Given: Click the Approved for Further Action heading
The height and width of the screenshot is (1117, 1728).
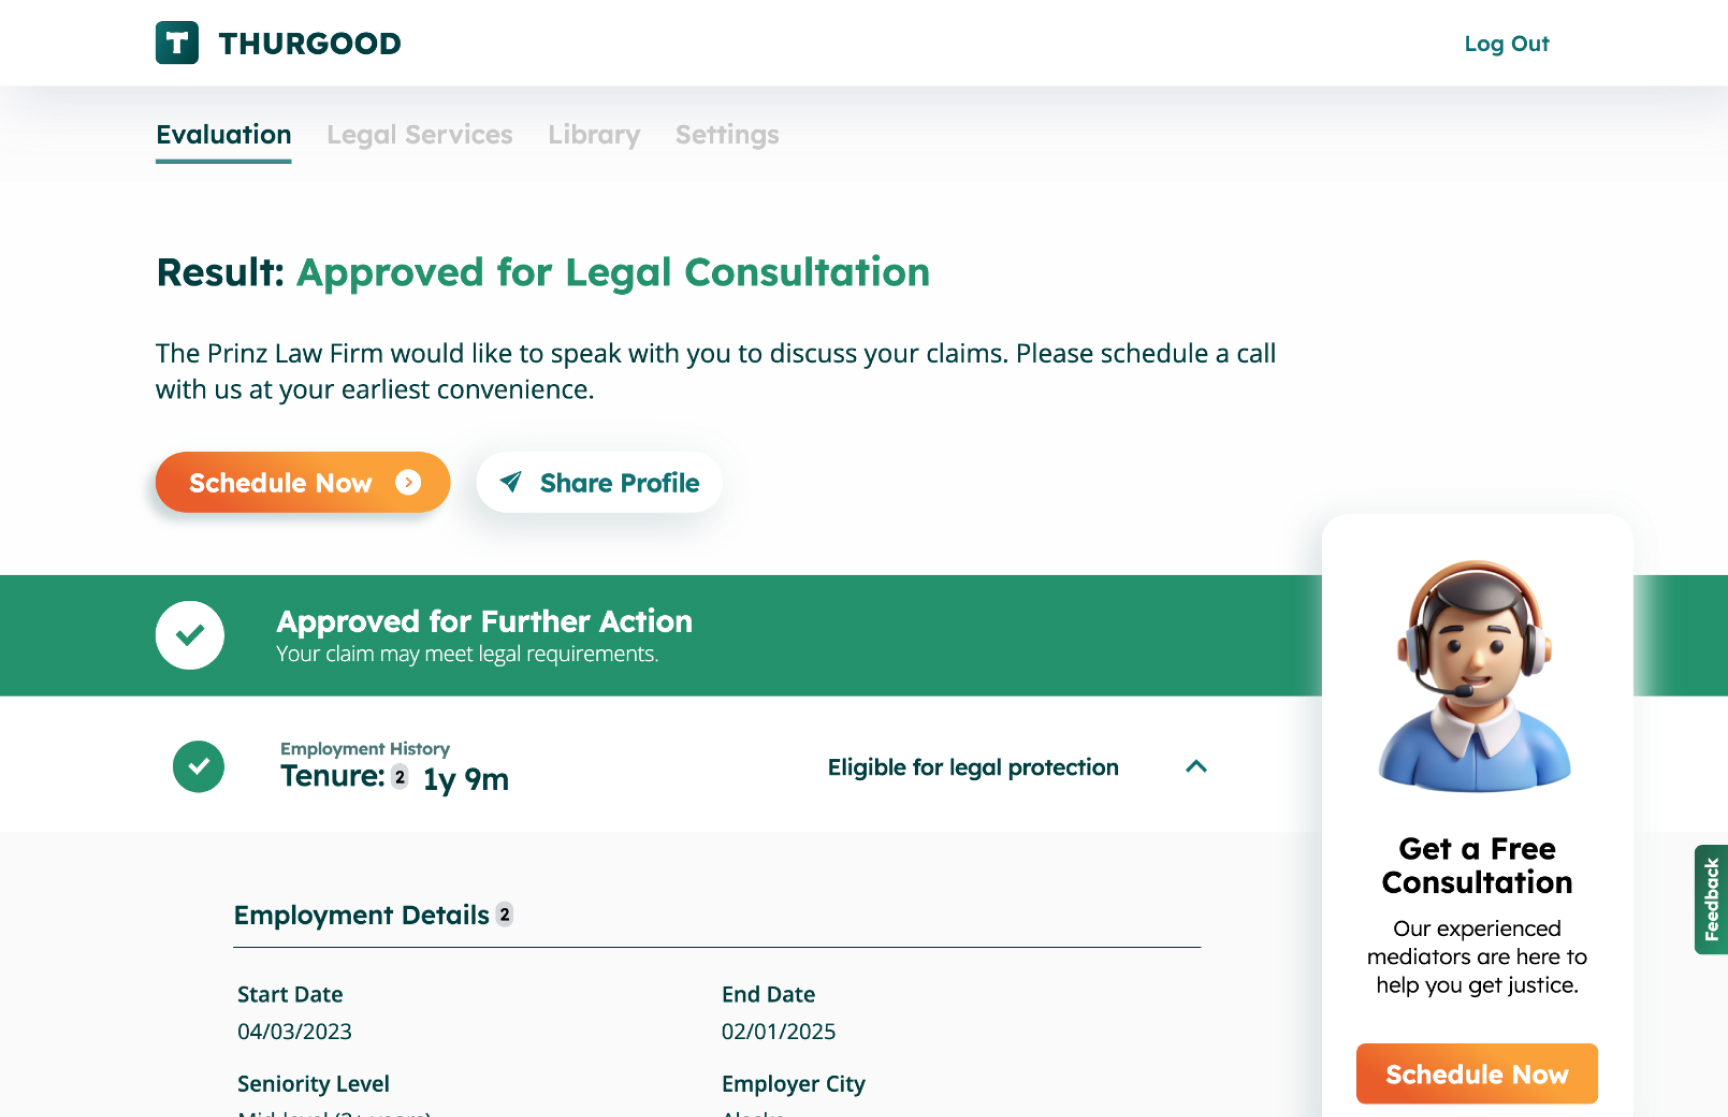Looking at the screenshot, I should [x=484, y=621].
